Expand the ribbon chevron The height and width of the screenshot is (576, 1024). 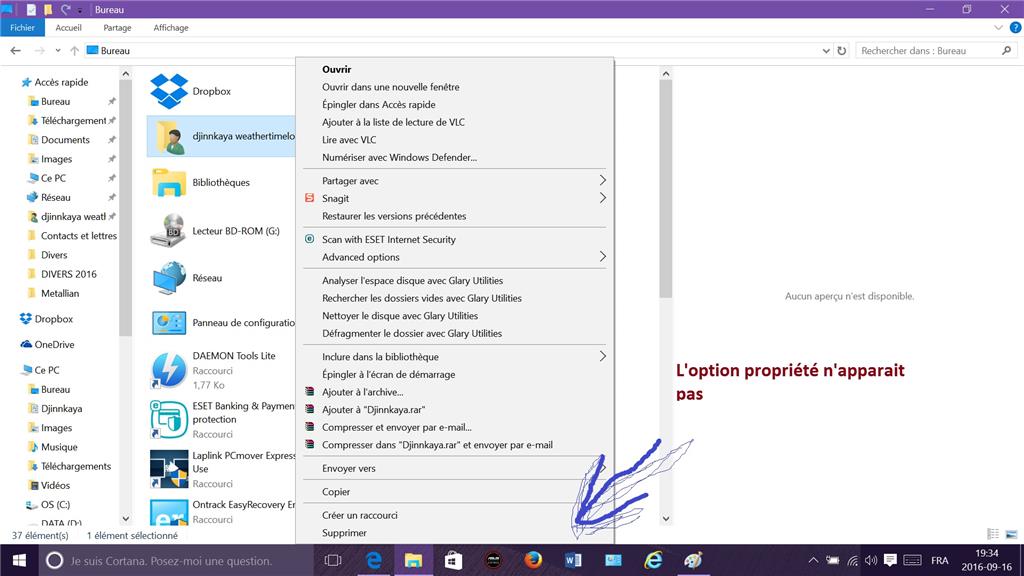pos(998,27)
